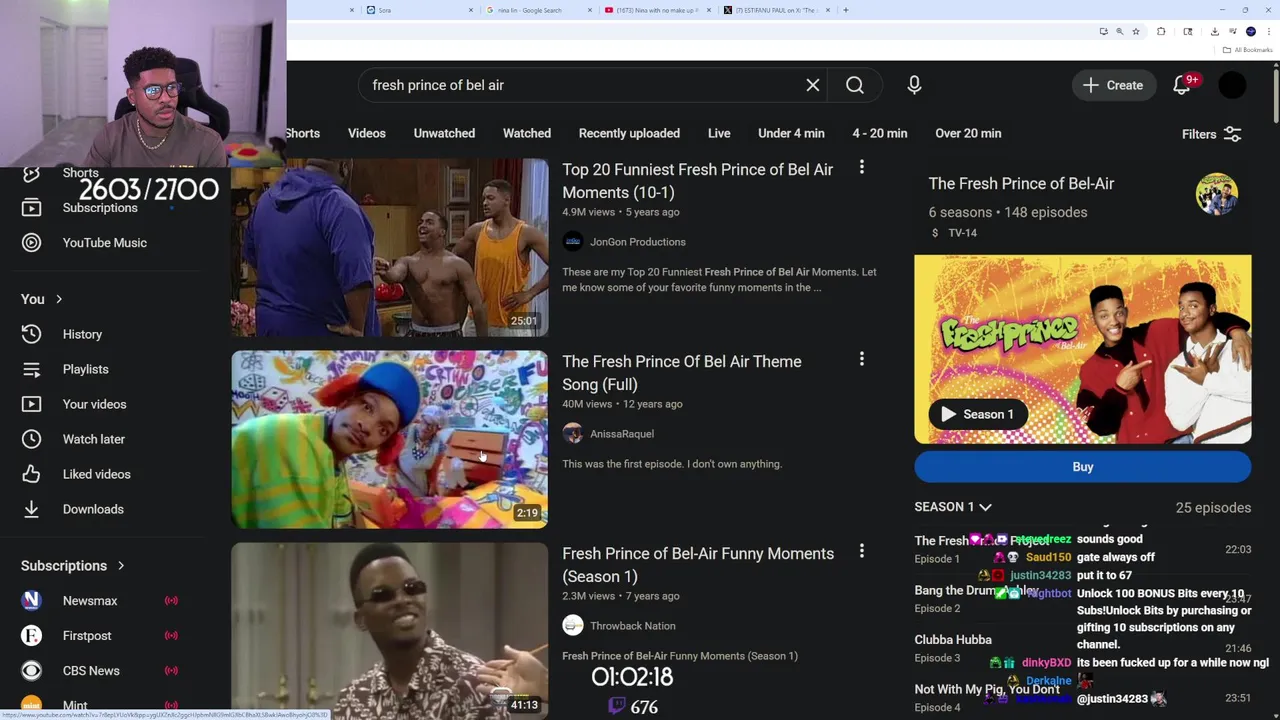The width and height of the screenshot is (1280, 720).
Task: Open more options for Theme Song video
Action: [x=861, y=360]
